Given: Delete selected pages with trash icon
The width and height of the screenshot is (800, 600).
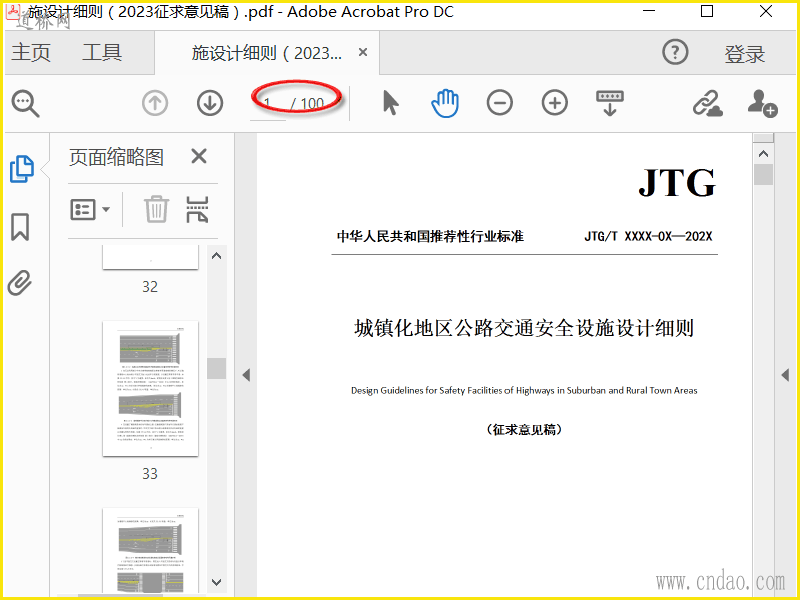Looking at the screenshot, I should (x=156, y=209).
